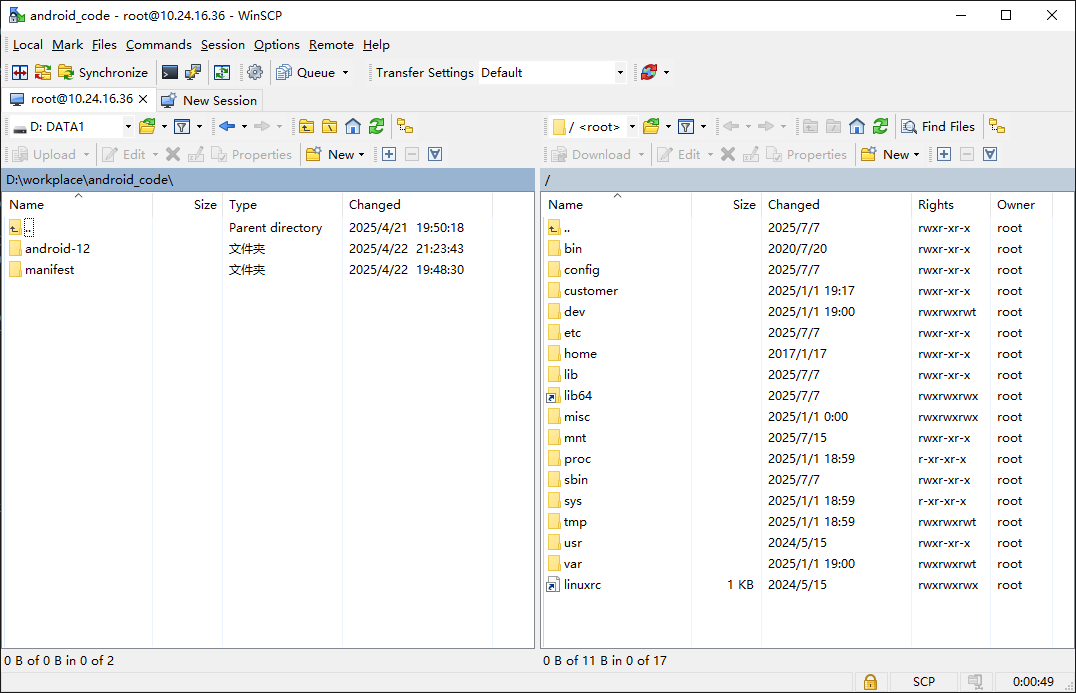The height and width of the screenshot is (693, 1076).
Task: Refresh the remote panel directory
Action: [880, 126]
